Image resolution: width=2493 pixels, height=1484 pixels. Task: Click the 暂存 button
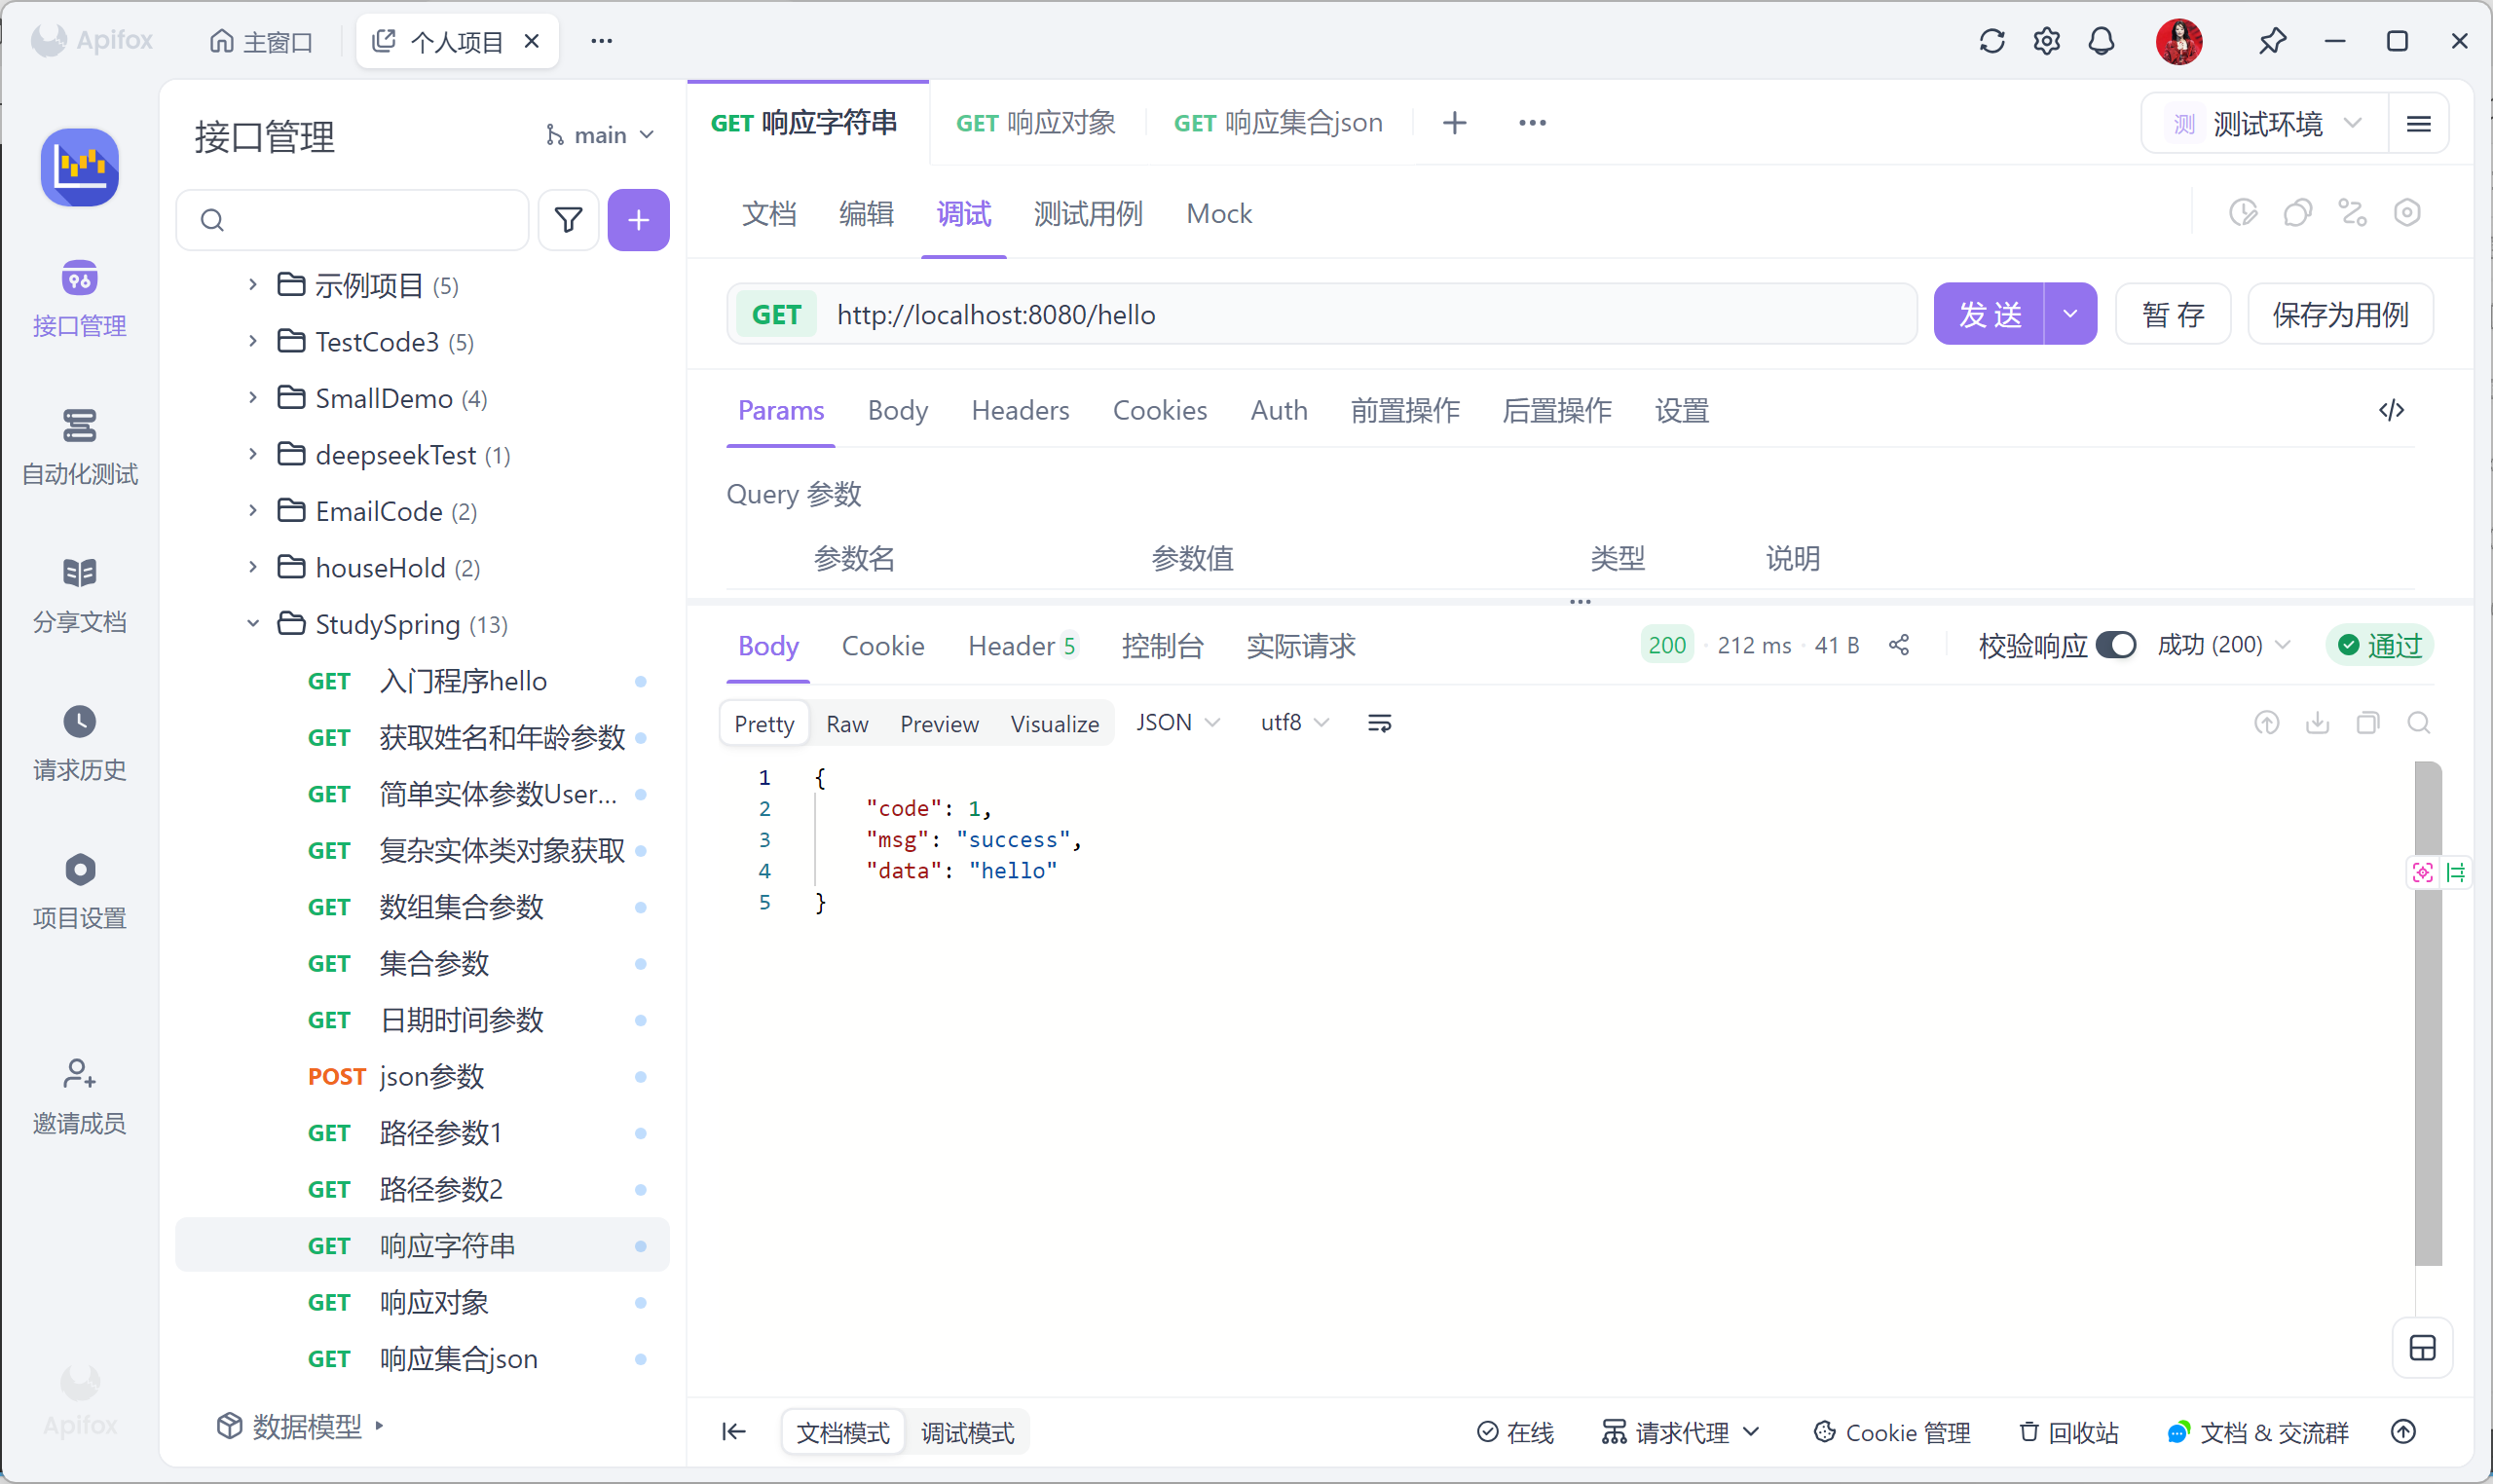coord(2172,314)
